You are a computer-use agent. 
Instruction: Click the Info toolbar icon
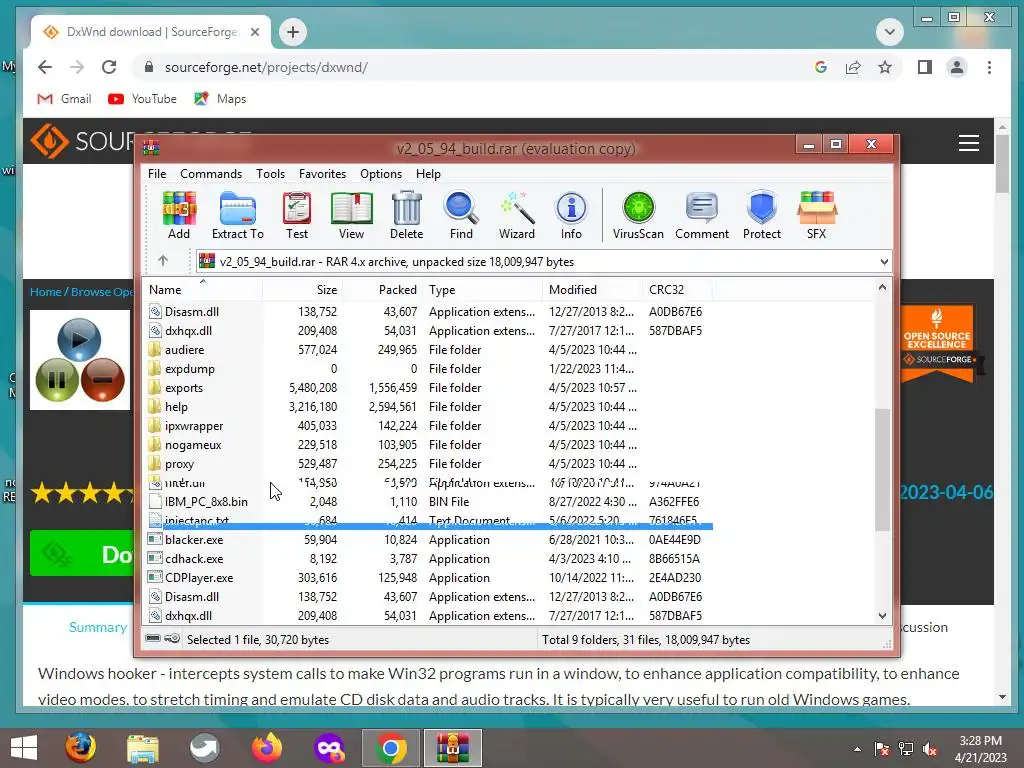[x=571, y=216]
